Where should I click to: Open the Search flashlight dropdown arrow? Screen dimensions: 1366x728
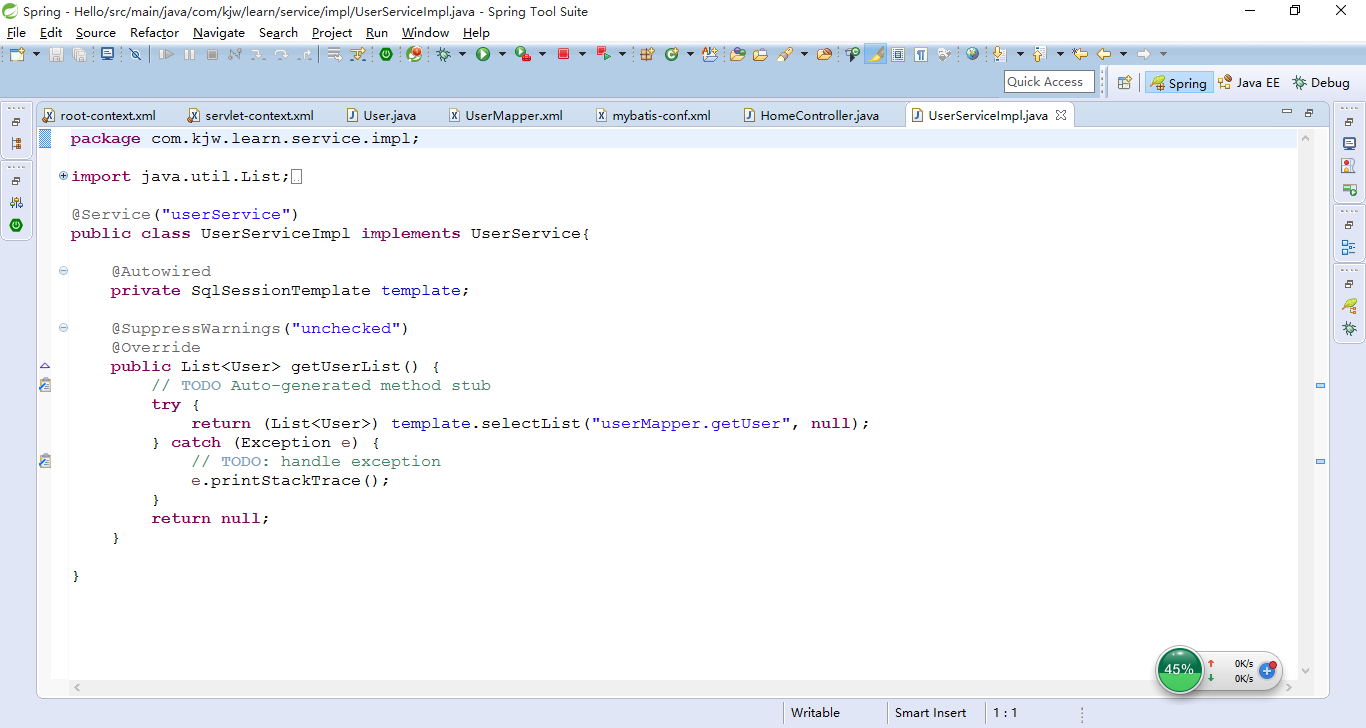[804, 54]
